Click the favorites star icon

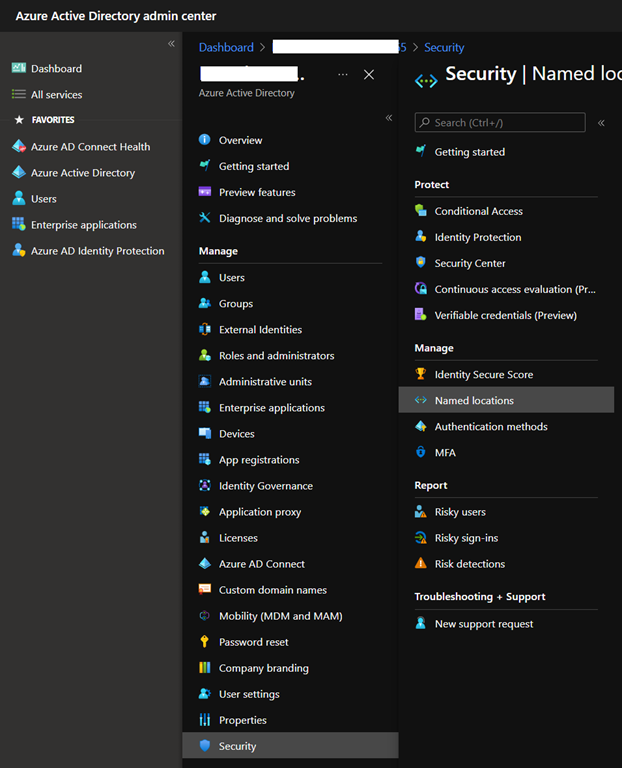pos(18,120)
